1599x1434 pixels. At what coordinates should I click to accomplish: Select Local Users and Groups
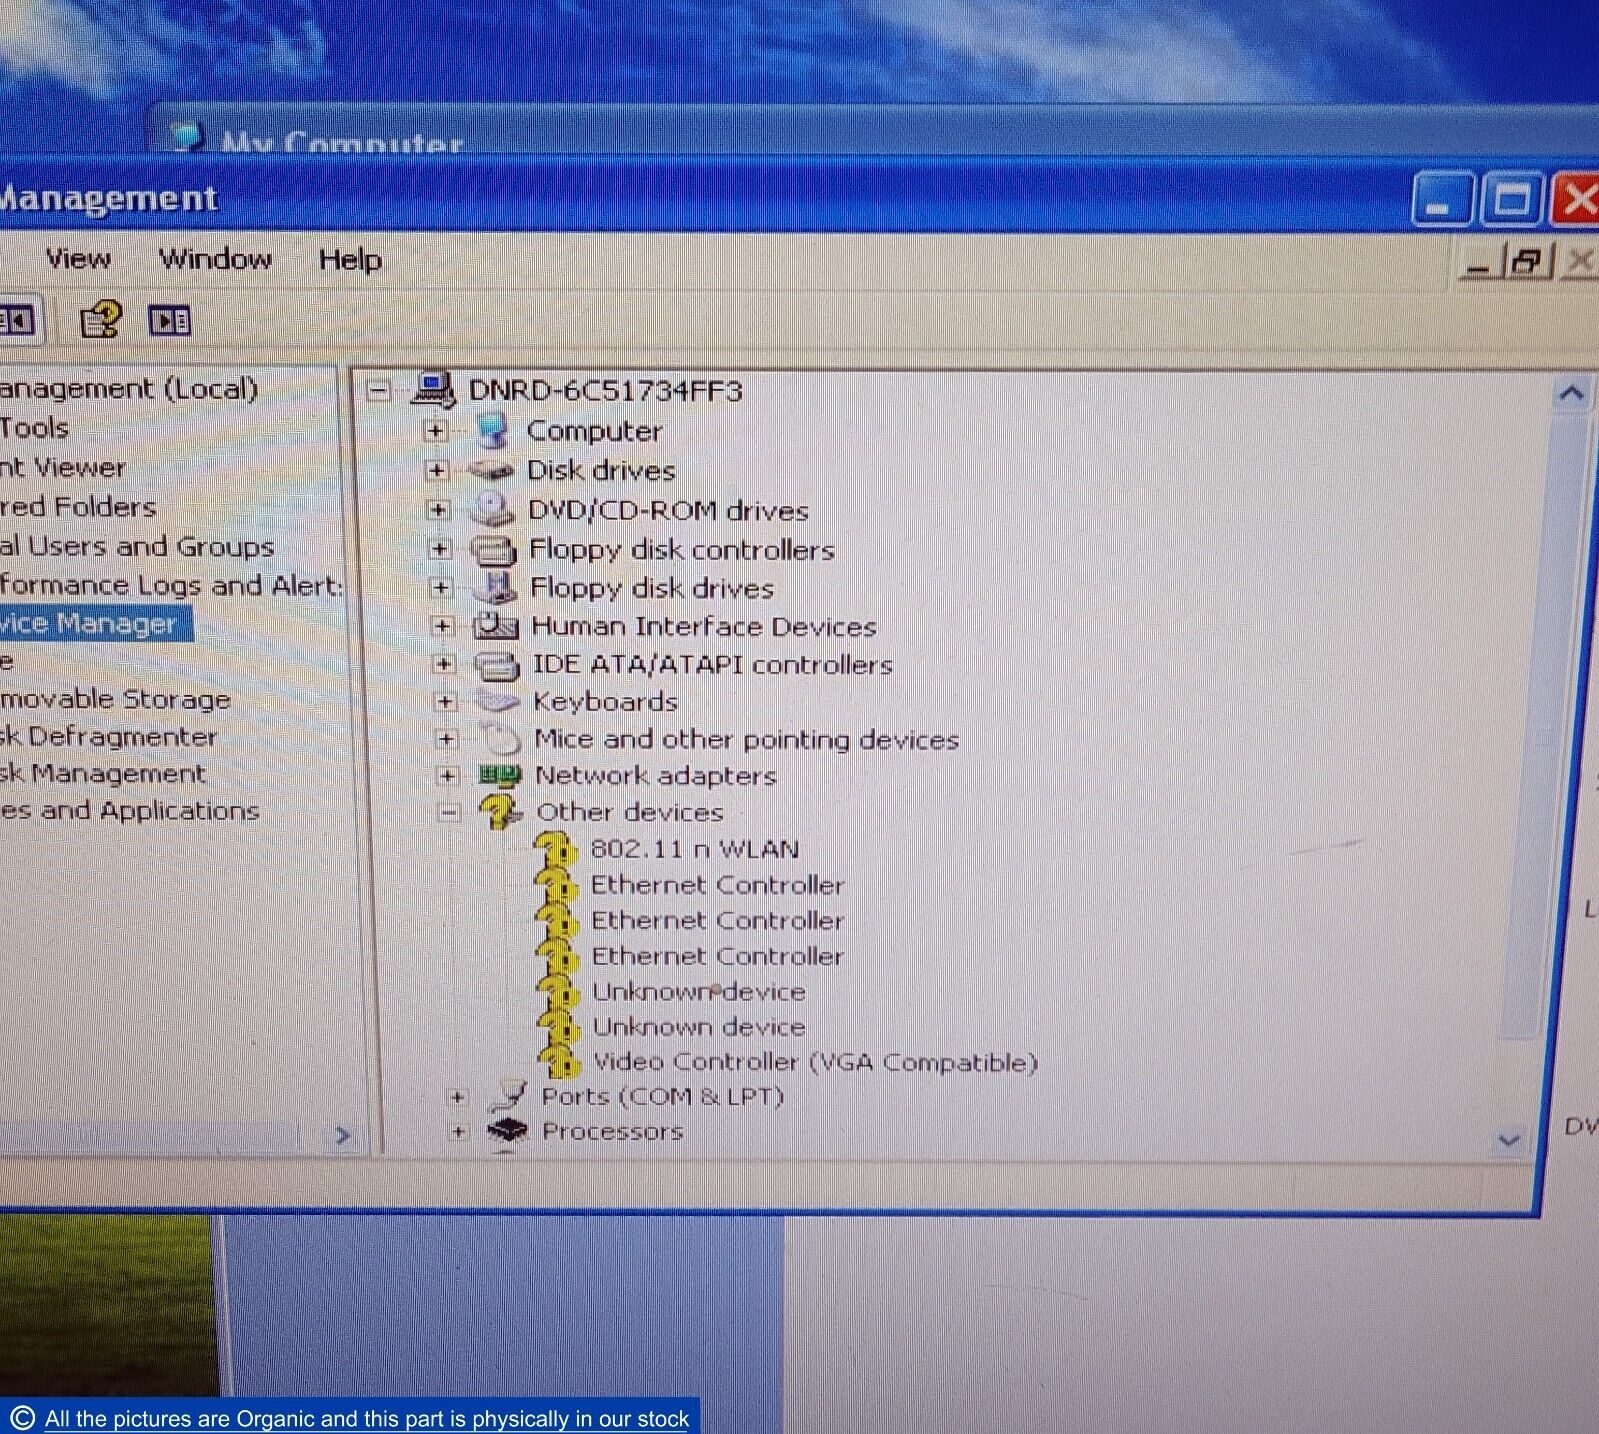[137, 547]
